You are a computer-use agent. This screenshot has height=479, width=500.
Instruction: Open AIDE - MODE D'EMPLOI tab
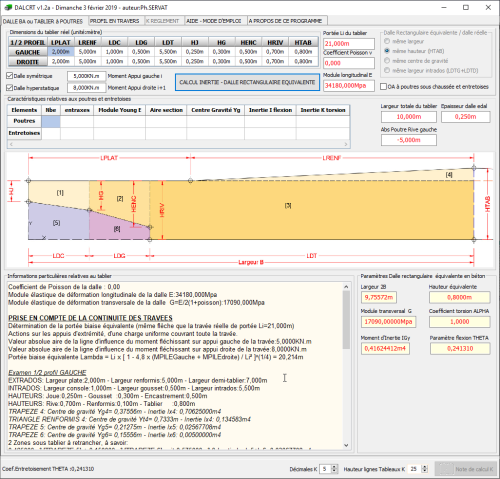point(214,21)
